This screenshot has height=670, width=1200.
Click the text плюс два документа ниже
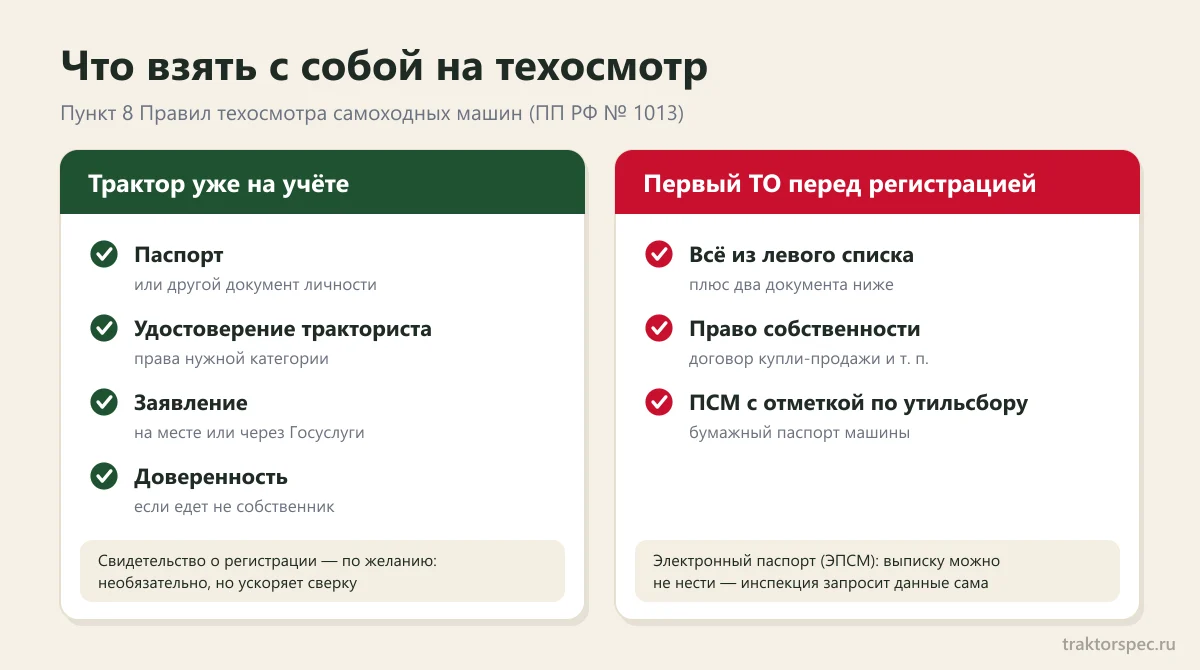(x=791, y=285)
